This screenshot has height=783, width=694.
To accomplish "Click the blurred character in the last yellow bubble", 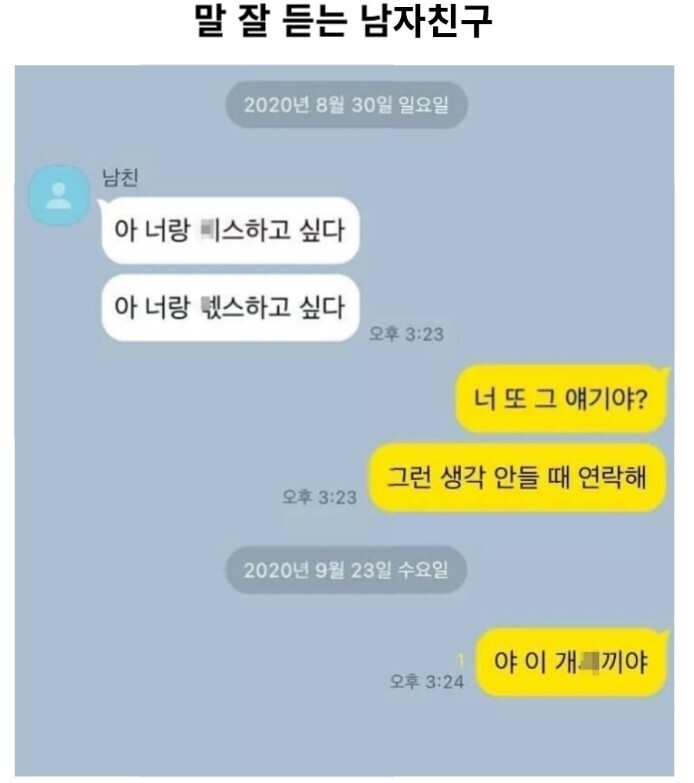I will click(589, 663).
